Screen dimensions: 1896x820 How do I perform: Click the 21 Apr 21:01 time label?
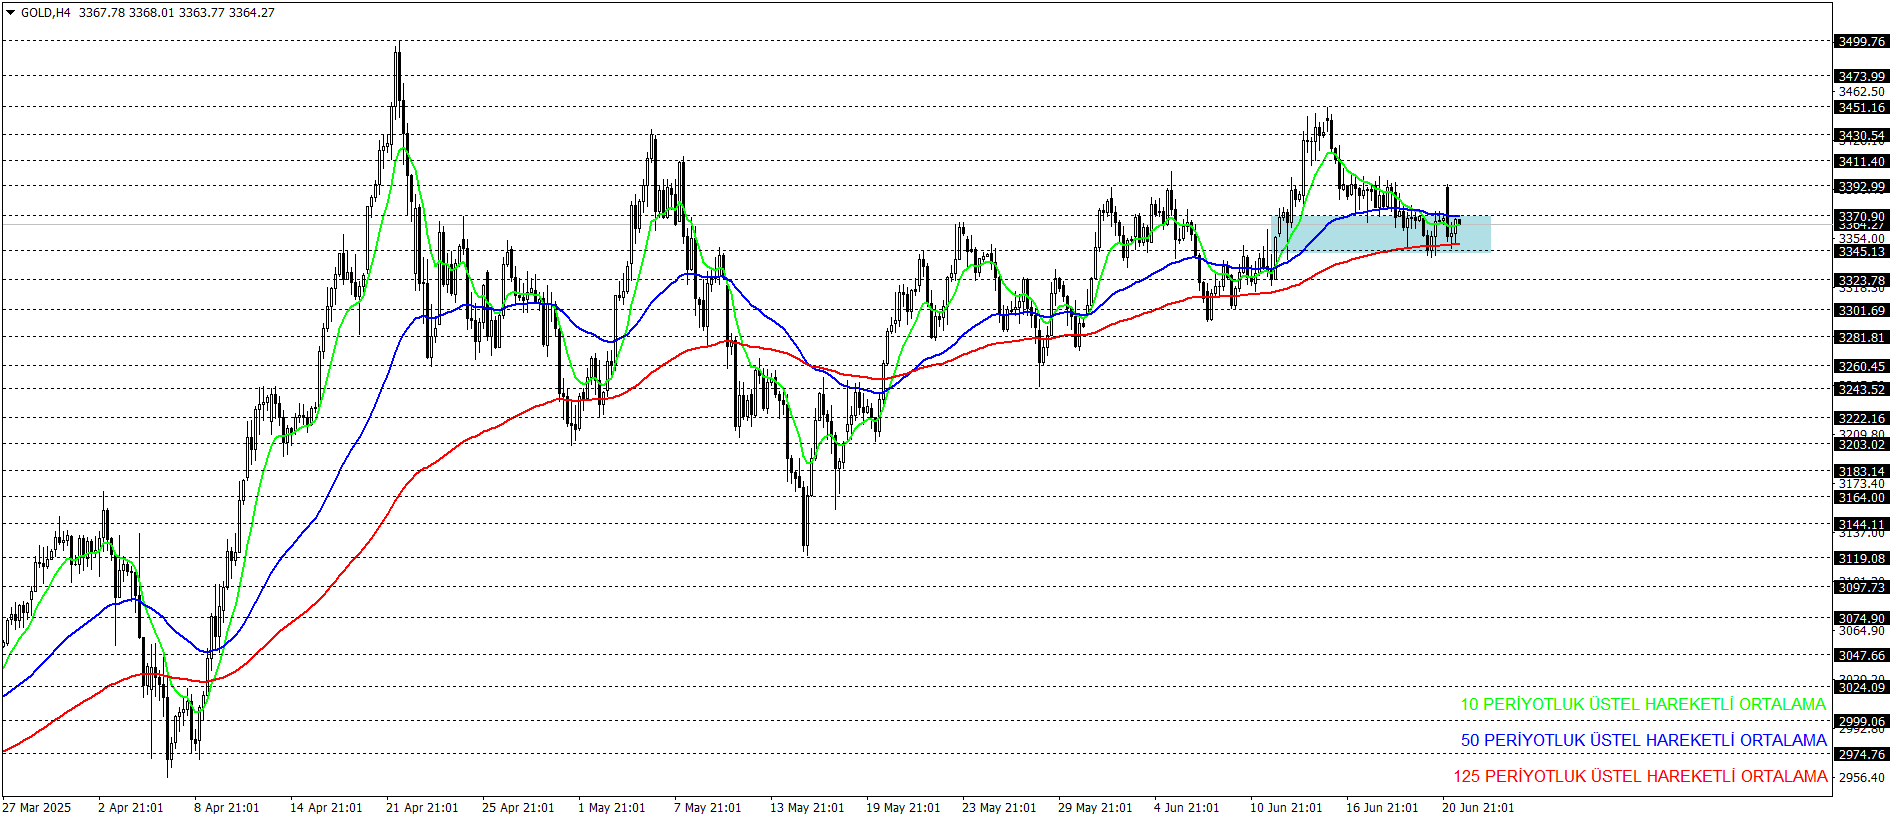click(x=422, y=807)
